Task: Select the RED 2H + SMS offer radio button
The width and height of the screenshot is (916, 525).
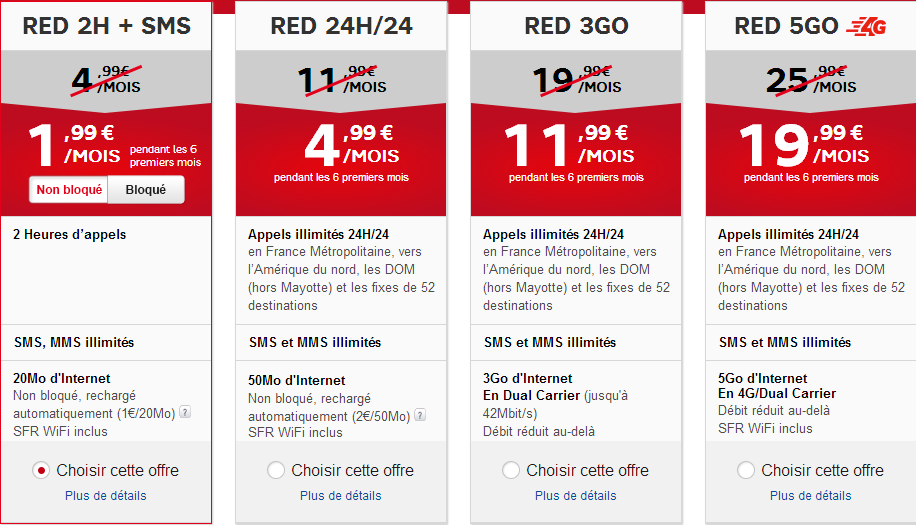Action: pyautogui.click(x=41, y=471)
